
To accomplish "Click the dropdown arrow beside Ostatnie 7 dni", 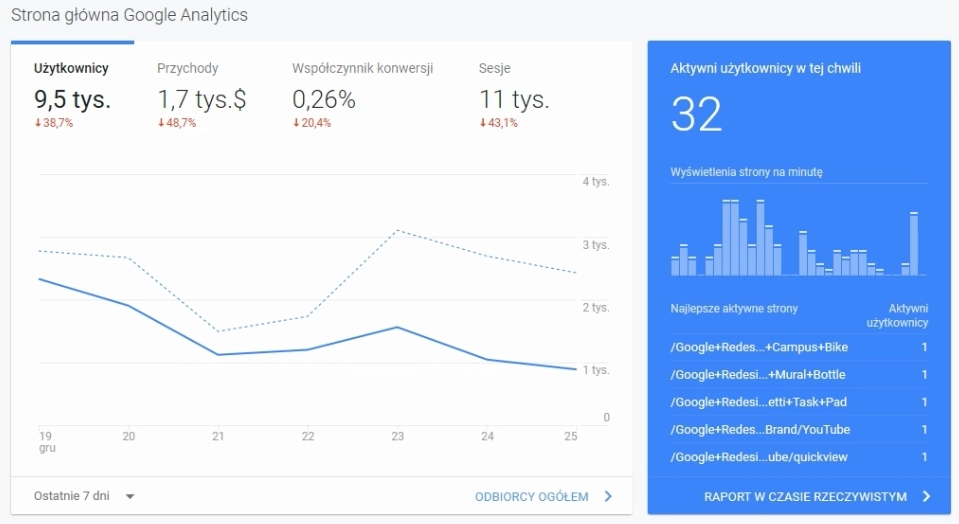I will coord(130,496).
